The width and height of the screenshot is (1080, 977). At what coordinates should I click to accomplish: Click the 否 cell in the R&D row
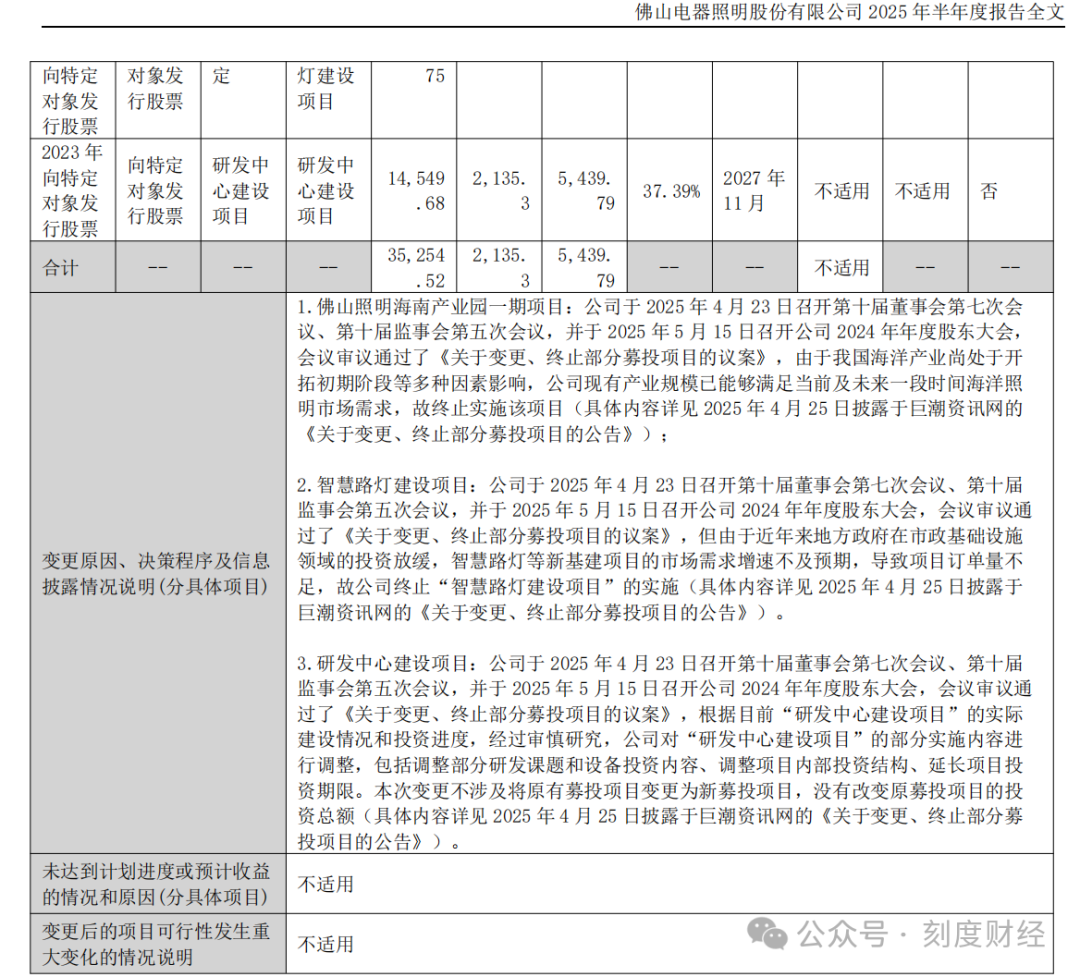click(988, 191)
